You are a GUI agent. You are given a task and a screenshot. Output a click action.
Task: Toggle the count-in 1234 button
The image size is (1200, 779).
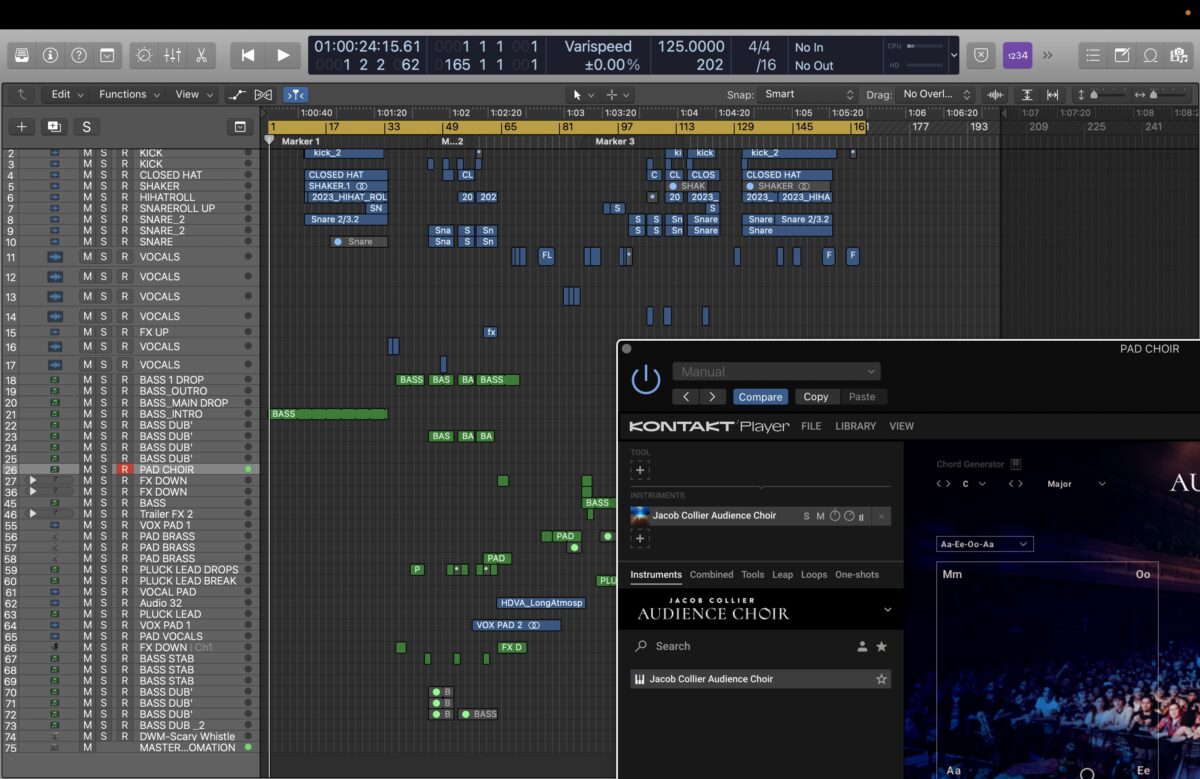1017,55
